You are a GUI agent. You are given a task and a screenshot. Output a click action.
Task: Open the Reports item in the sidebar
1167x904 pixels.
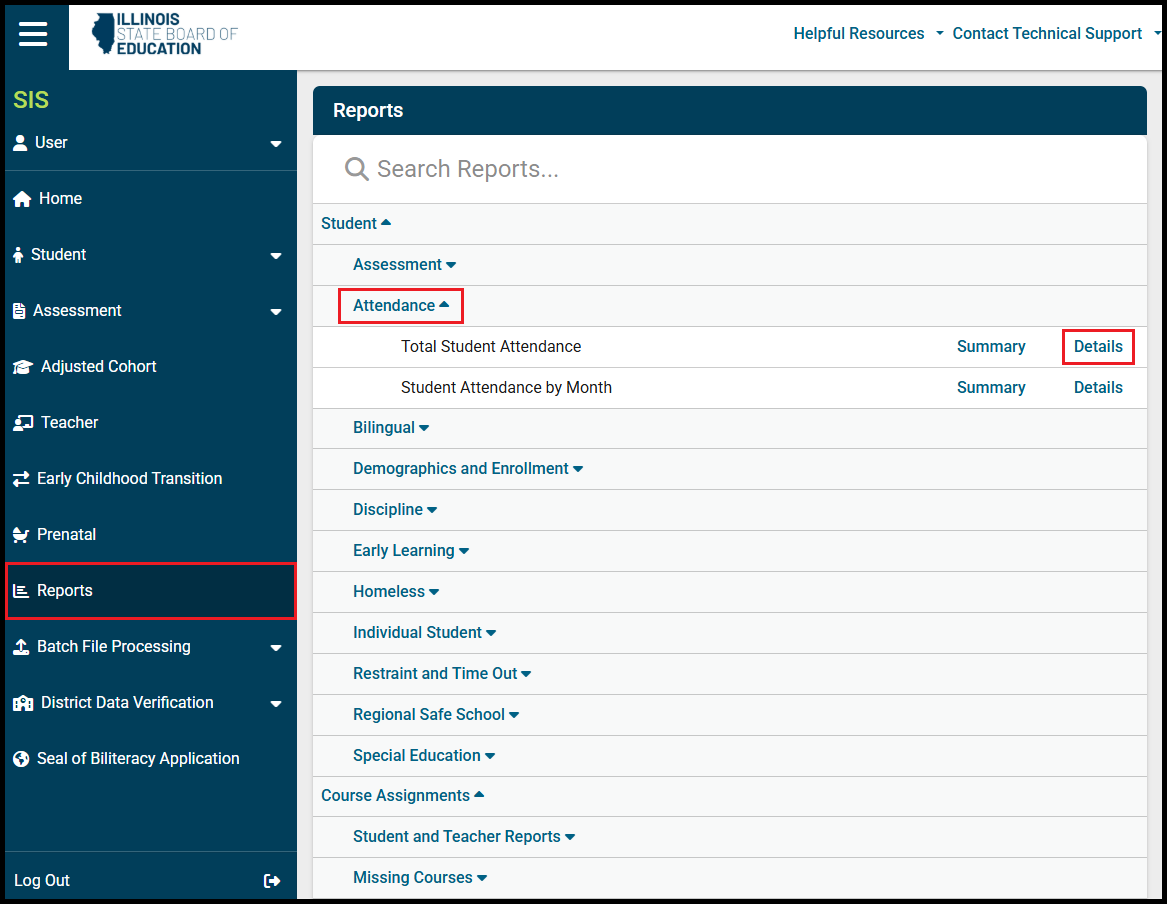coord(65,591)
